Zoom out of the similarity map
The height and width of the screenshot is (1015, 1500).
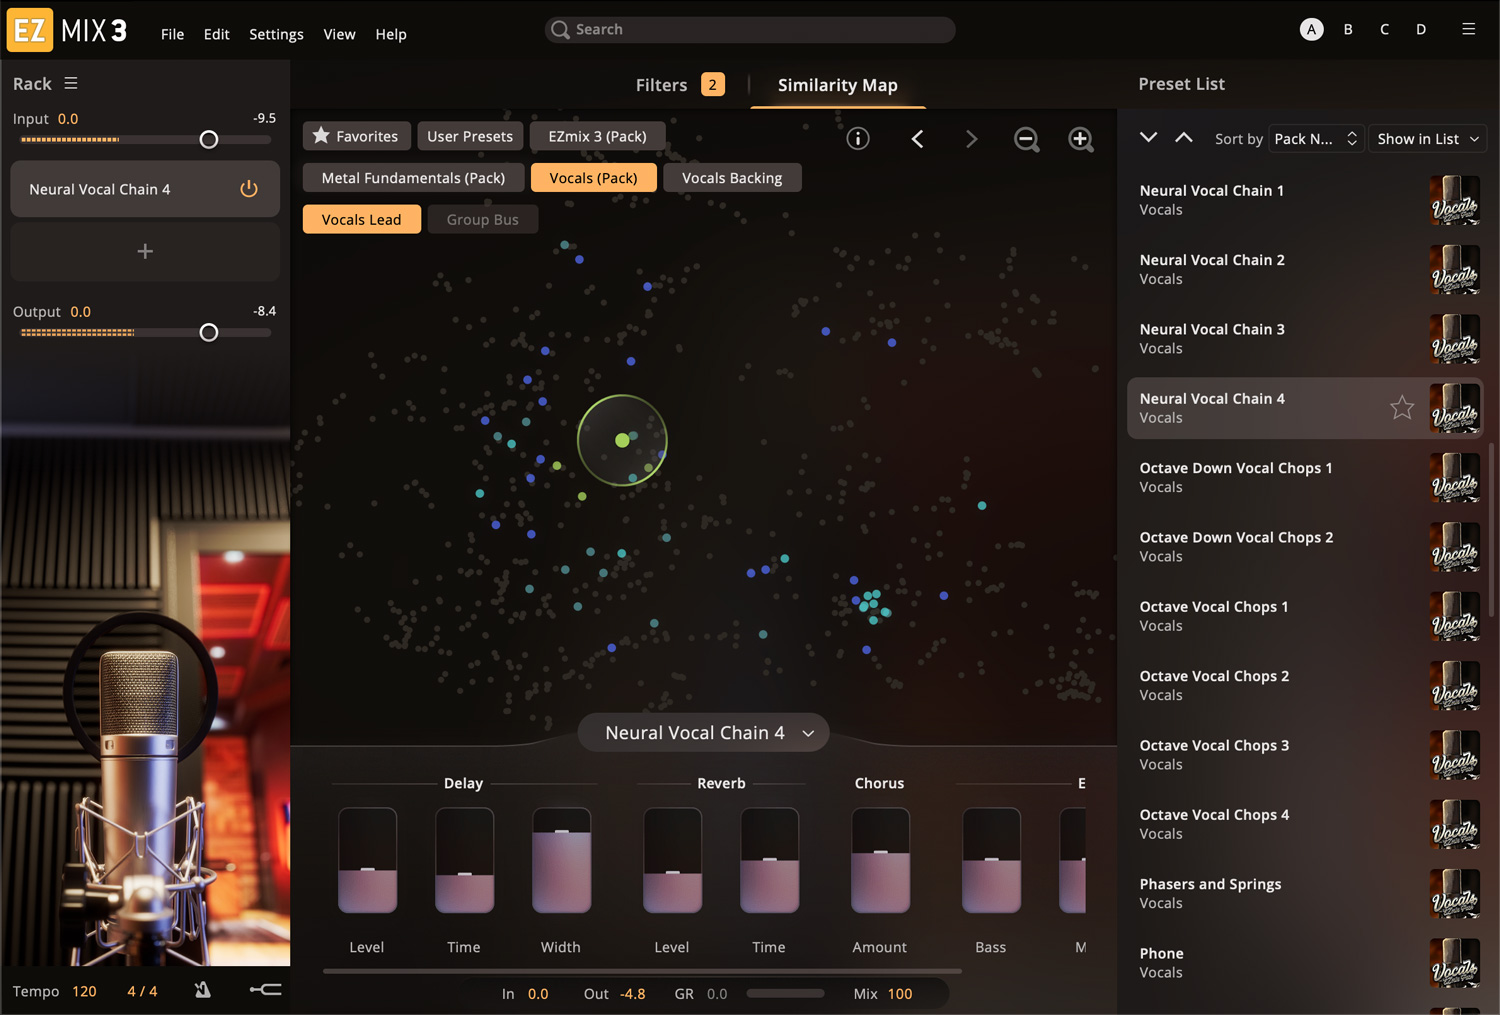(1026, 139)
